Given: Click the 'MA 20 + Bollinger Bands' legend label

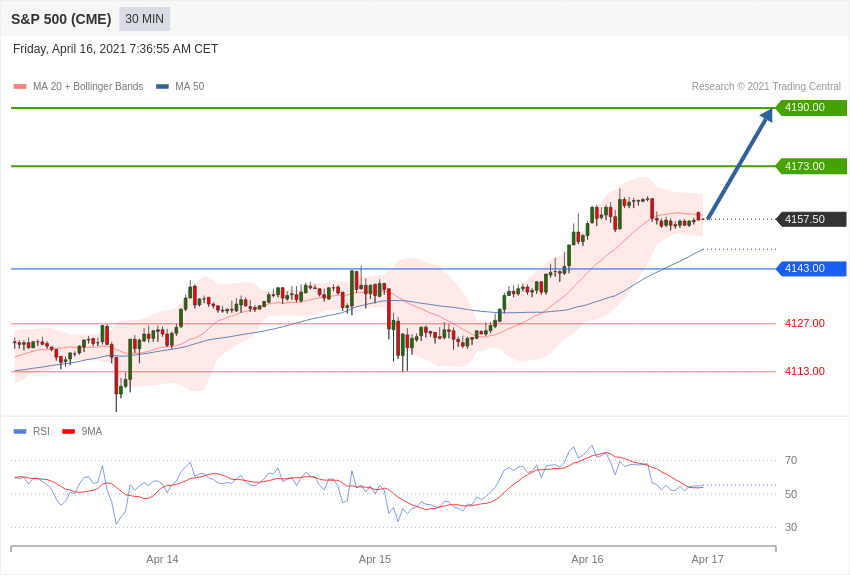Looking at the screenshot, I should click(88, 86).
